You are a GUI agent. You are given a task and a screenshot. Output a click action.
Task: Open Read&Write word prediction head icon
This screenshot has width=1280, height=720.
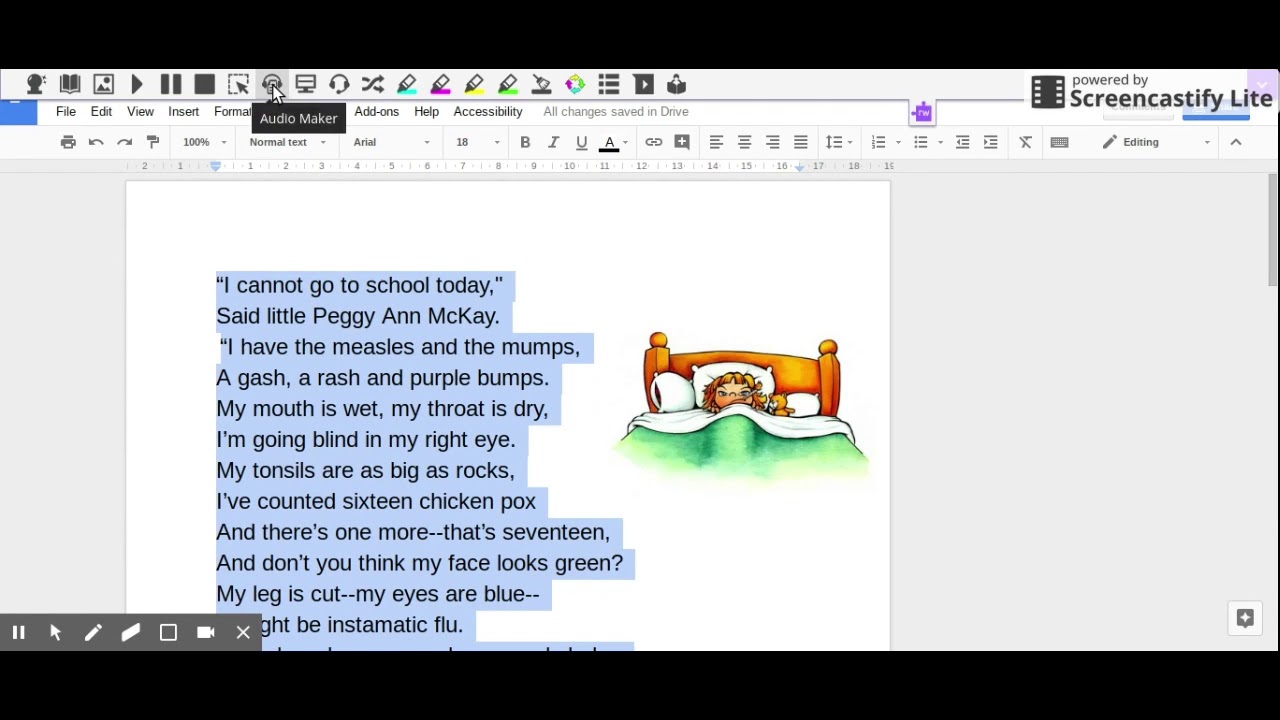click(x=36, y=85)
